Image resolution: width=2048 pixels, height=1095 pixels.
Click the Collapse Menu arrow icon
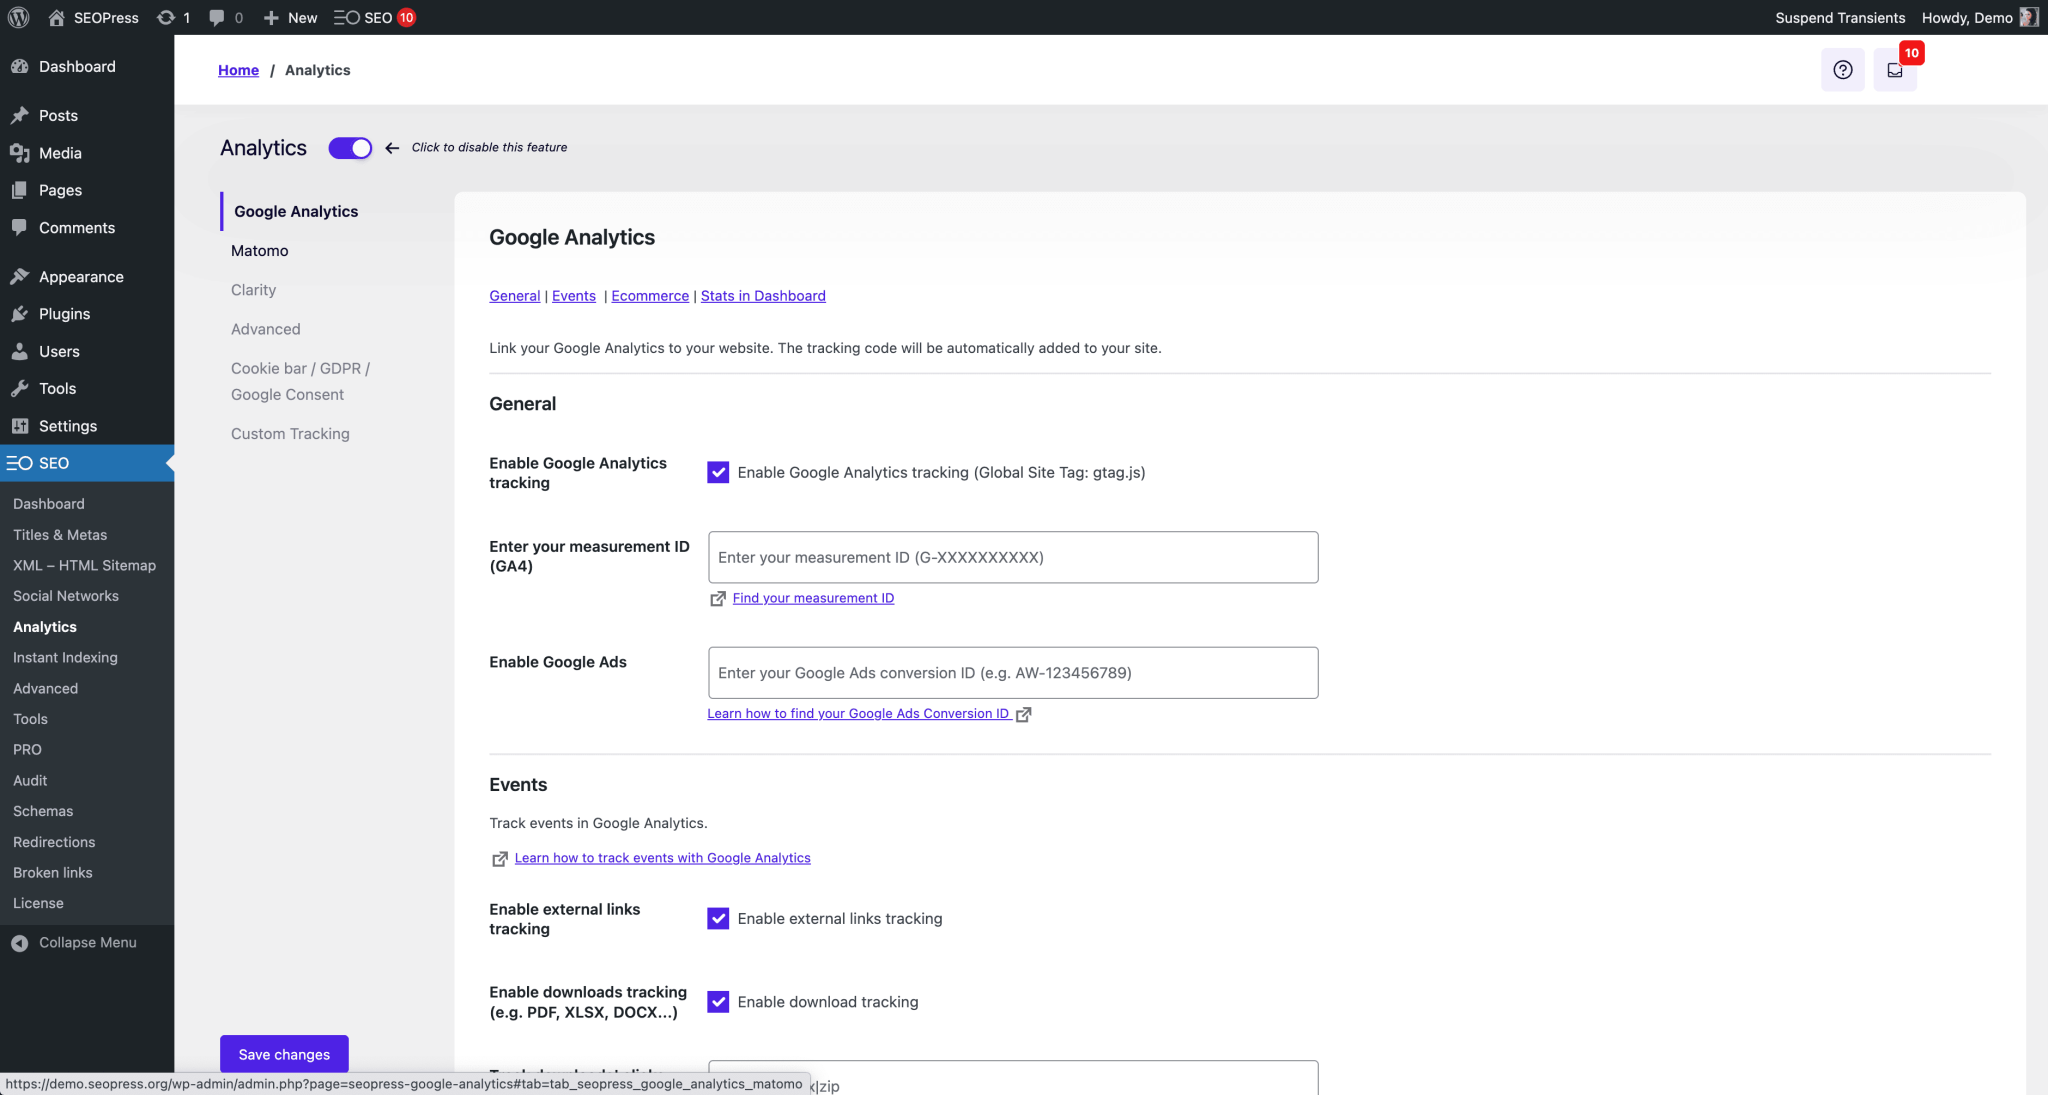tap(19, 943)
